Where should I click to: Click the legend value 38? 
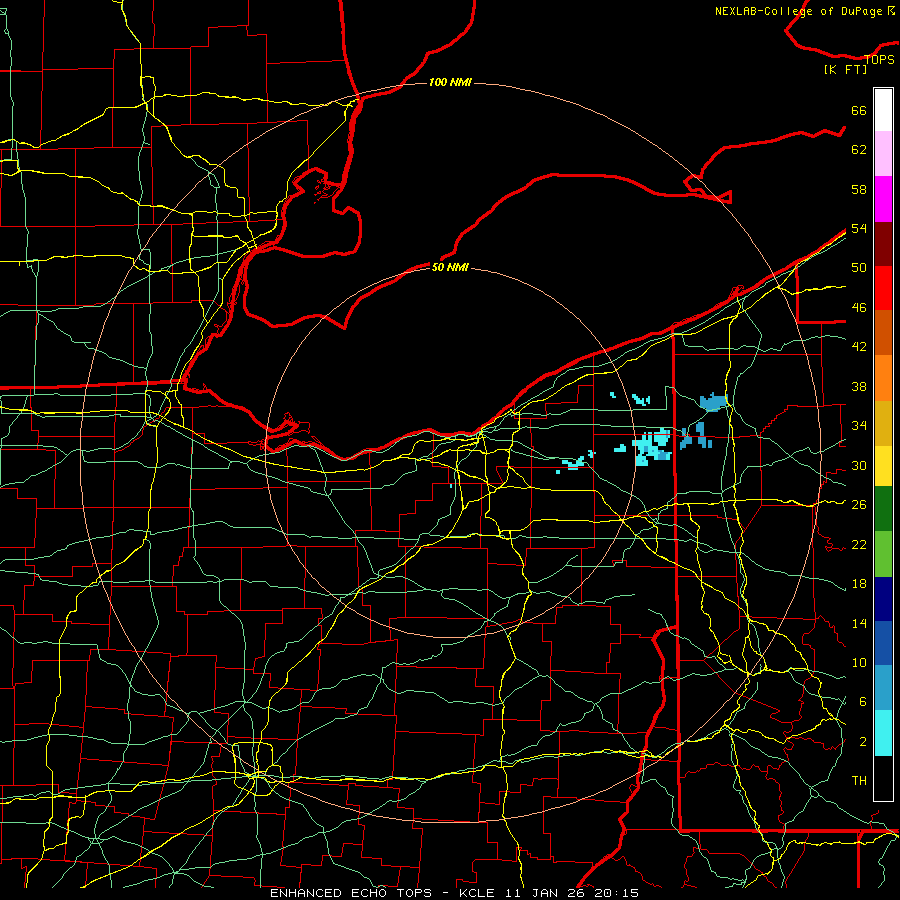(x=859, y=386)
